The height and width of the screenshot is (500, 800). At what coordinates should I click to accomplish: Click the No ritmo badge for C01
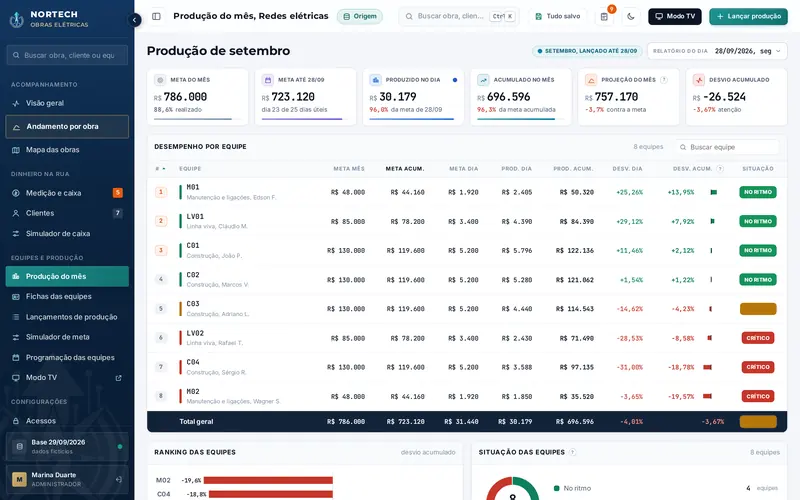(x=758, y=251)
